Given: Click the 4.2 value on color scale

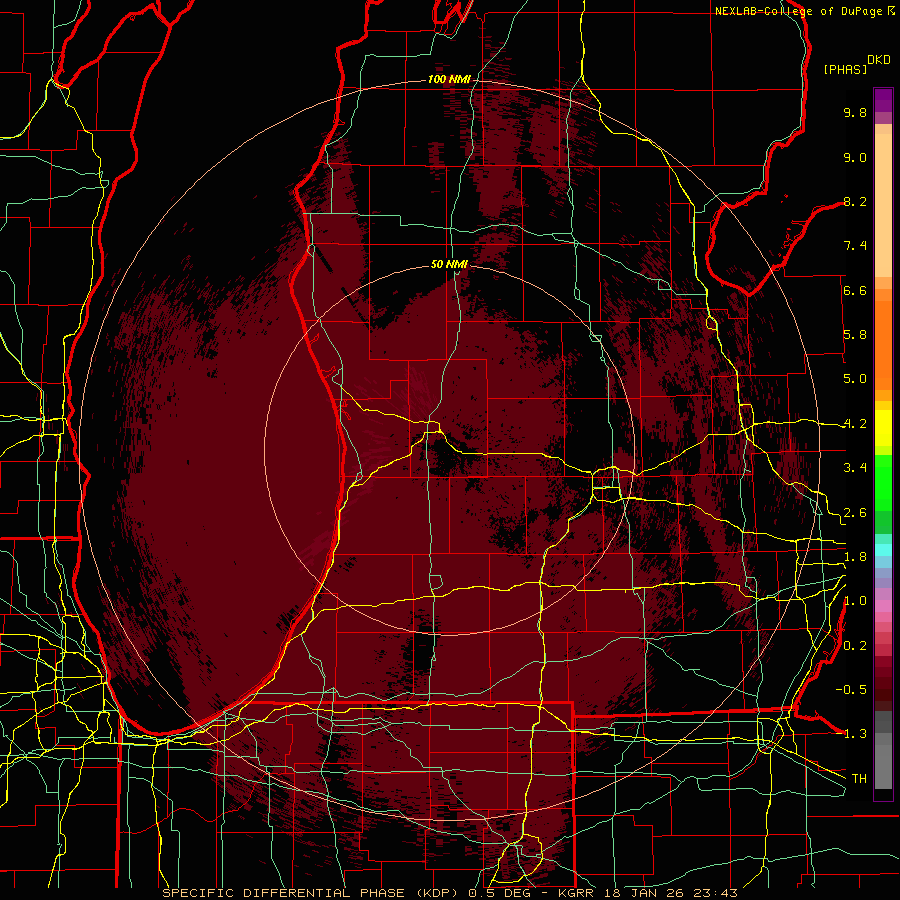Looking at the screenshot, I should coord(855,424).
